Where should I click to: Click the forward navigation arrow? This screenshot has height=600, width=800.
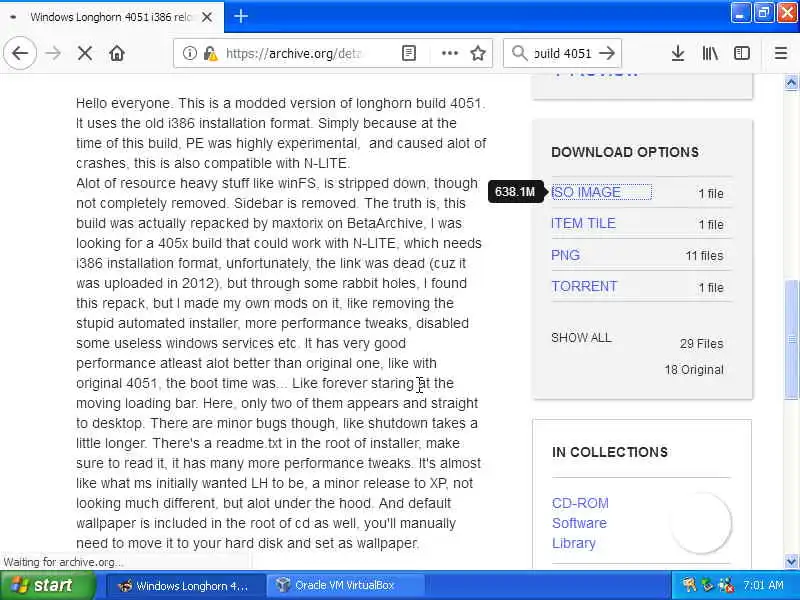pos(53,53)
